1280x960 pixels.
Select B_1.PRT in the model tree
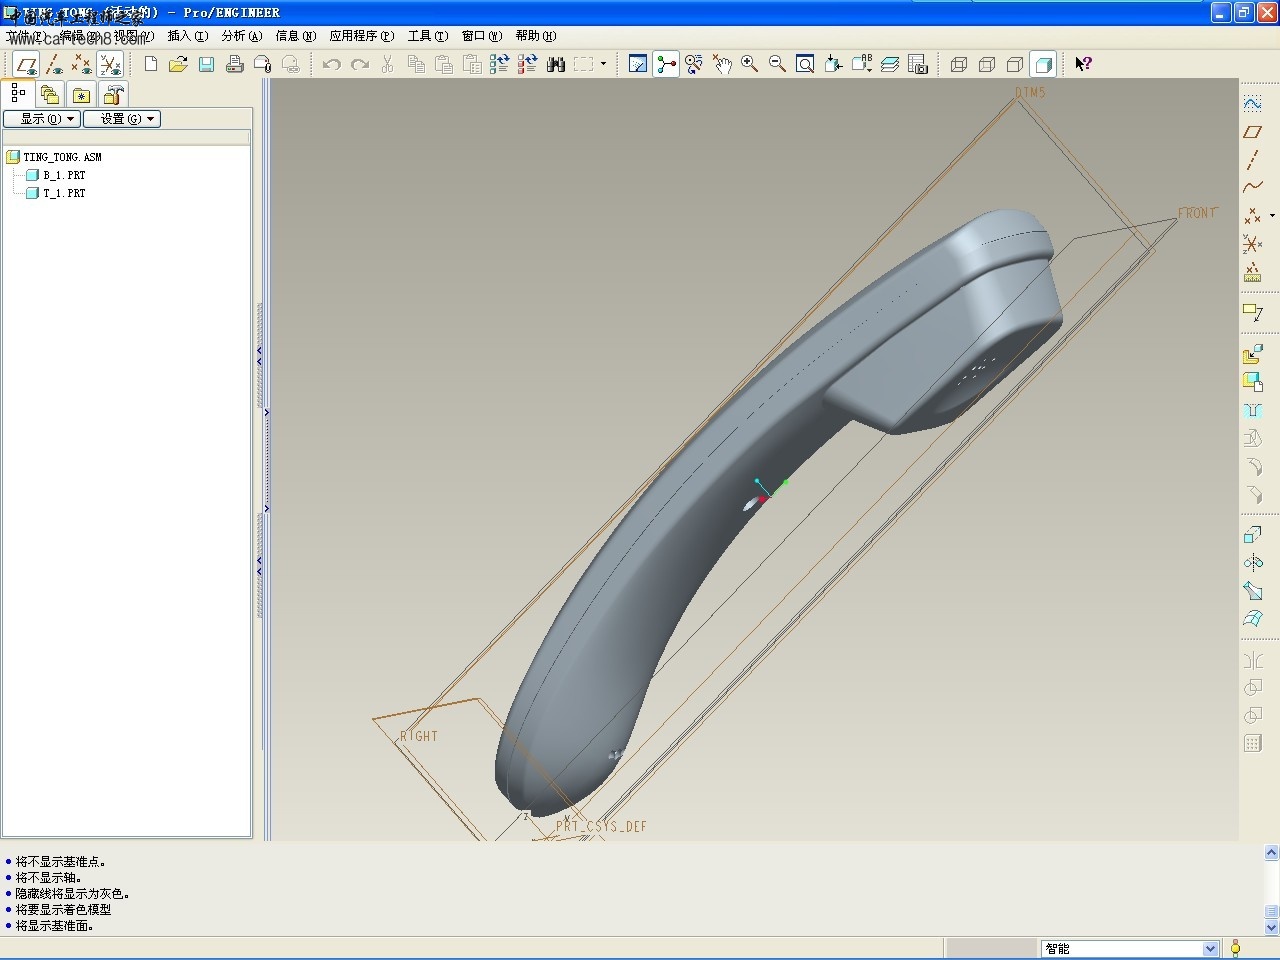64,175
